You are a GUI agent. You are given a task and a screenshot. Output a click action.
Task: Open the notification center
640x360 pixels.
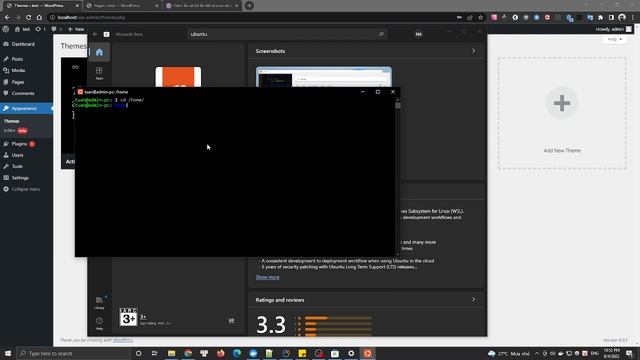click(630, 353)
